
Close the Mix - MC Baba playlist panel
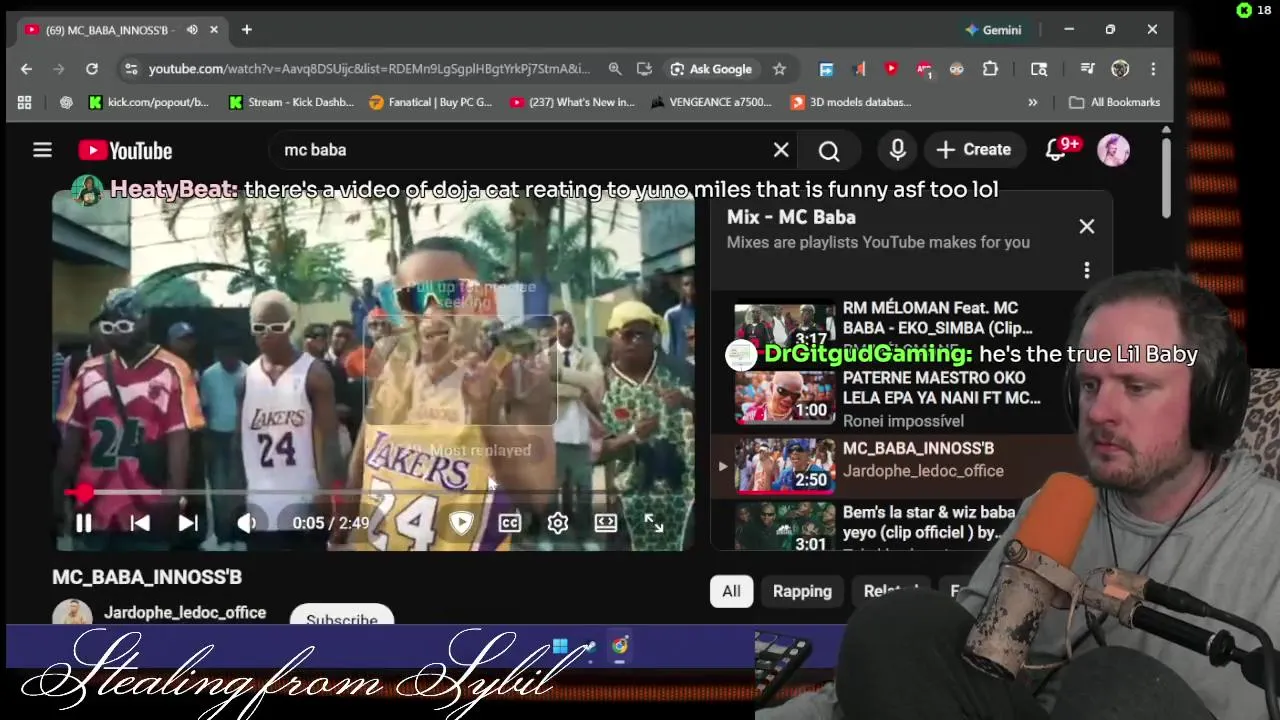tap(1087, 227)
